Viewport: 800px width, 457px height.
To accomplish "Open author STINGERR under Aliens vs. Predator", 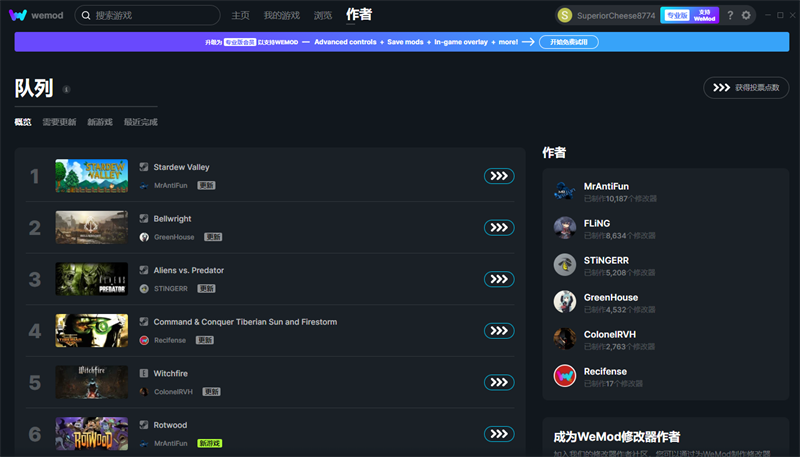I will 171,289.
